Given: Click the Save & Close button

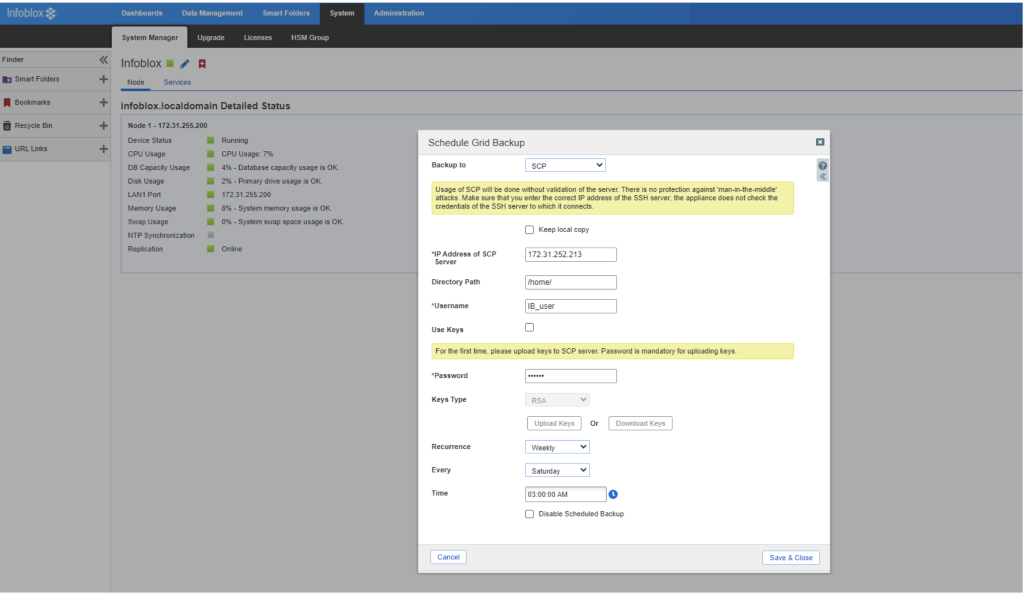Looking at the screenshot, I should (x=790, y=557).
